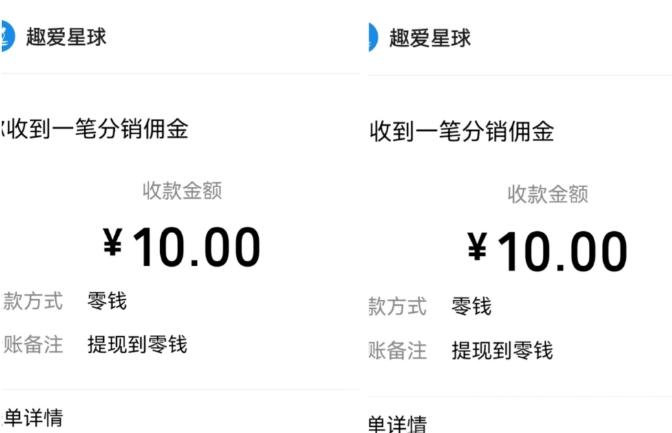
Task: Click the ¥10.00 amount in left receipt
Action: (181, 247)
